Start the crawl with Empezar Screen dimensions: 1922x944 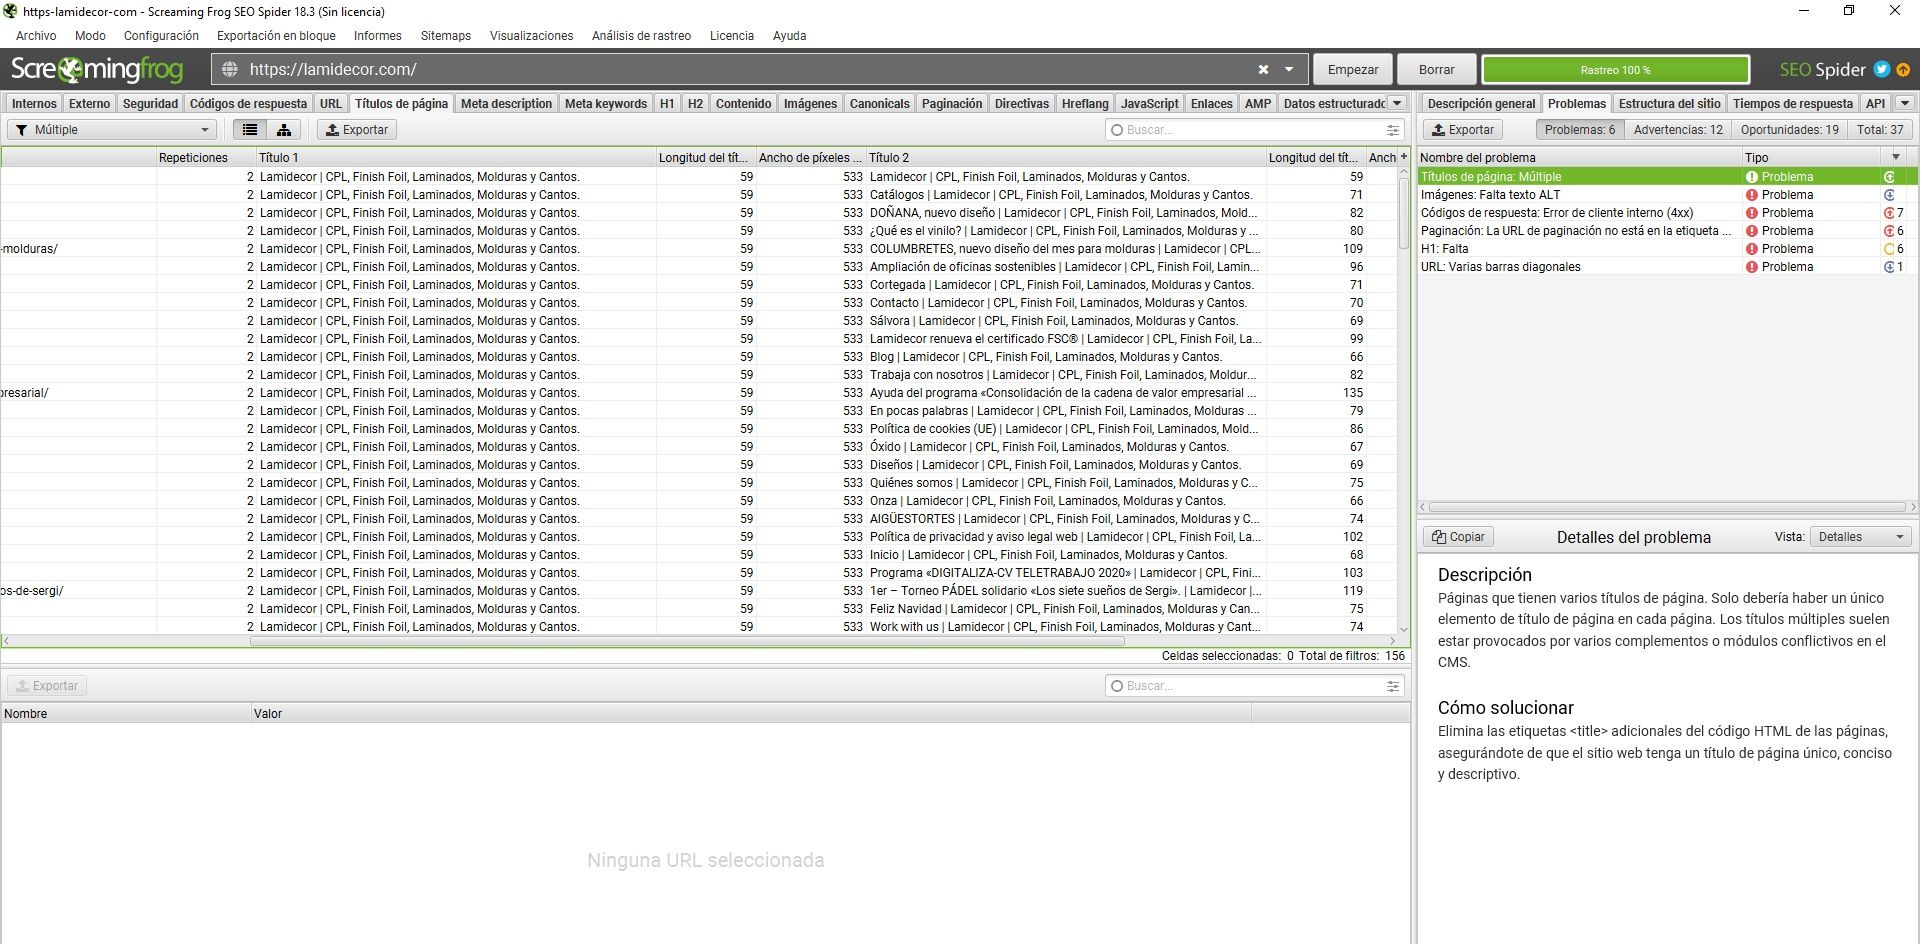click(x=1352, y=69)
